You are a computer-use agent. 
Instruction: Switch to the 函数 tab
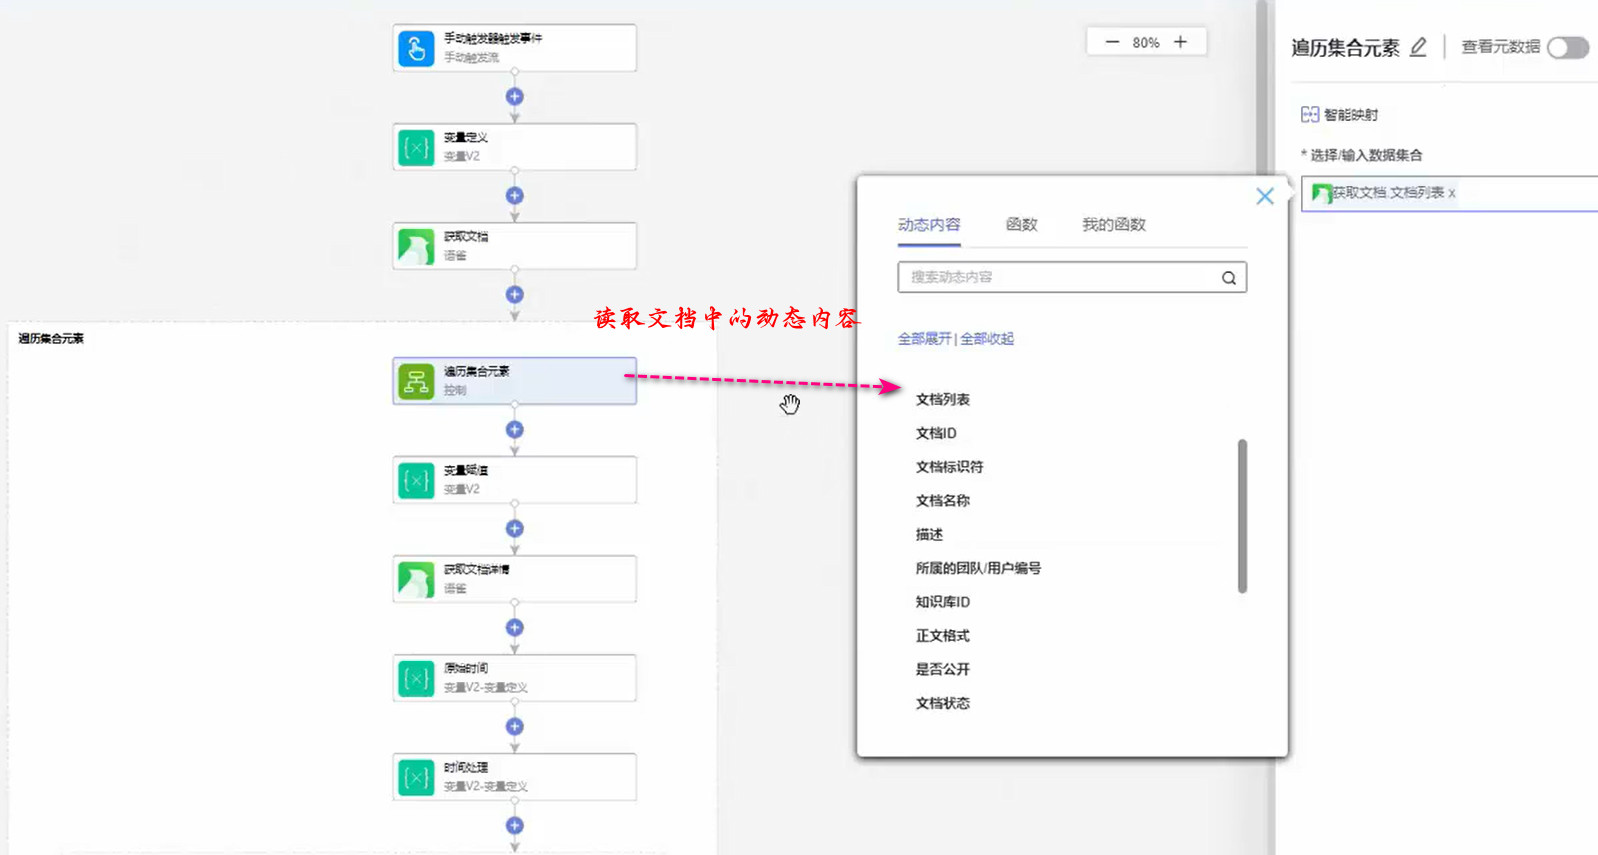[1022, 225]
